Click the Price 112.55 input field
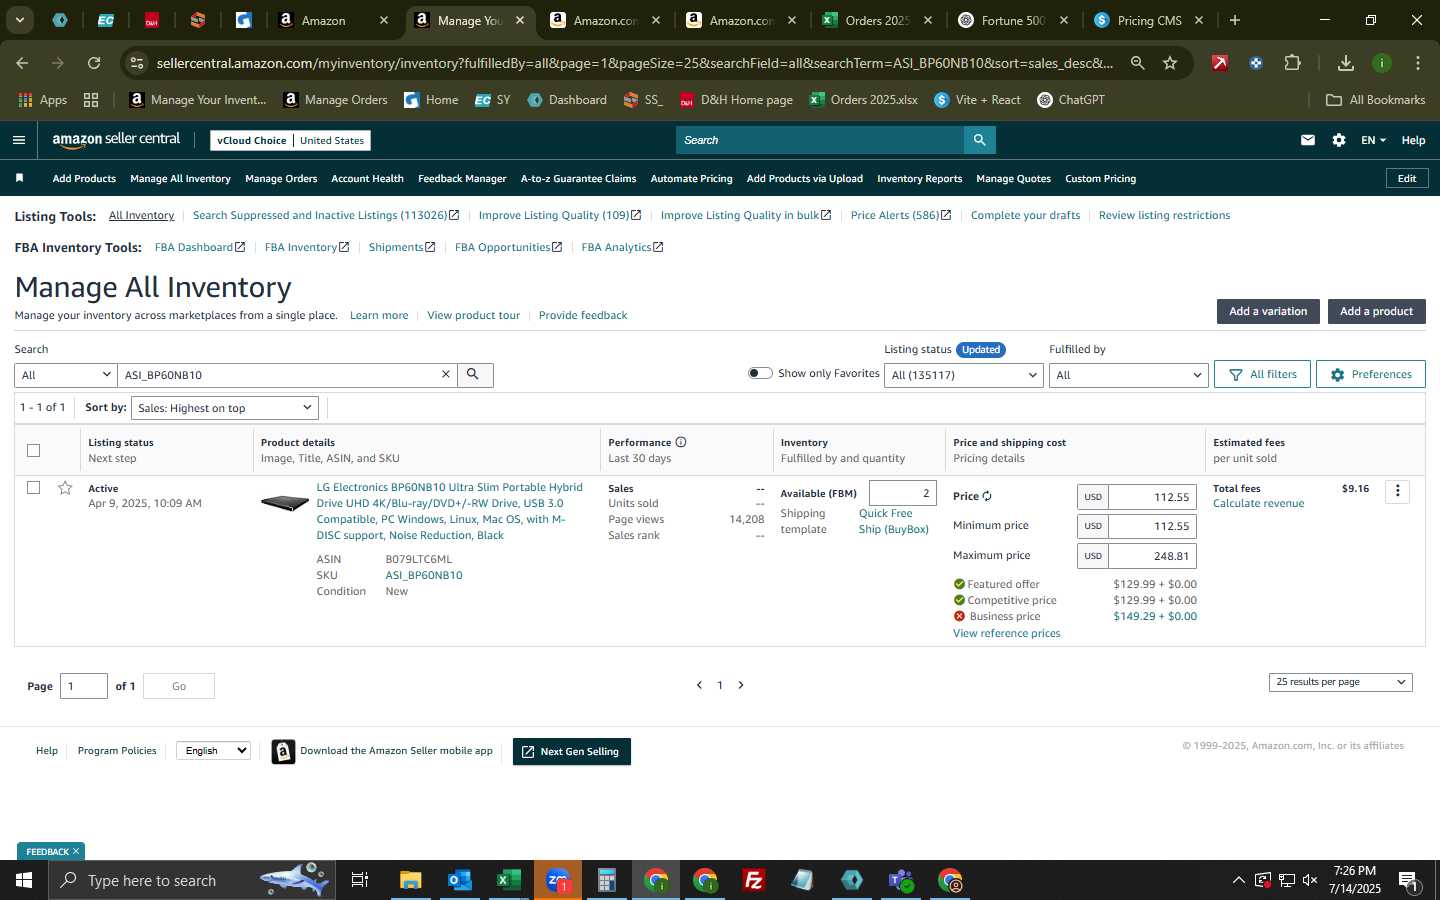The width and height of the screenshot is (1440, 900). [1150, 497]
